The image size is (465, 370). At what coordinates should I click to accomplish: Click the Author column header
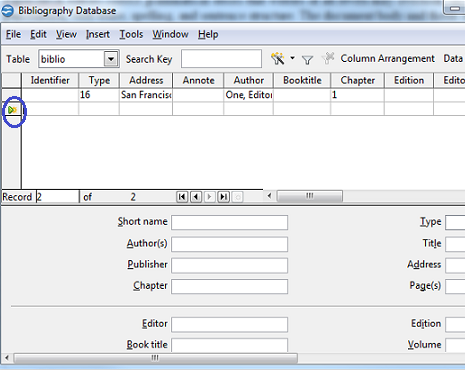(249, 80)
